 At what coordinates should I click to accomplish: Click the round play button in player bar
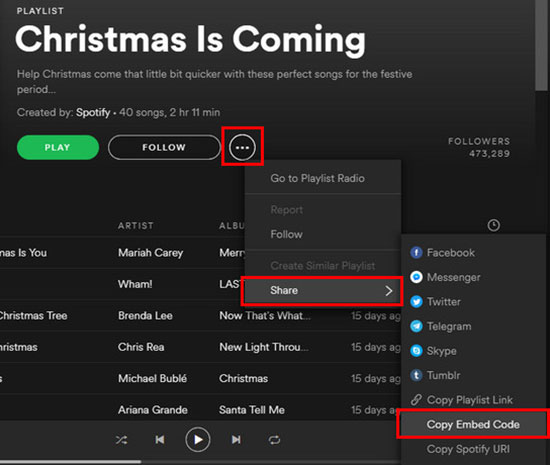coord(198,440)
